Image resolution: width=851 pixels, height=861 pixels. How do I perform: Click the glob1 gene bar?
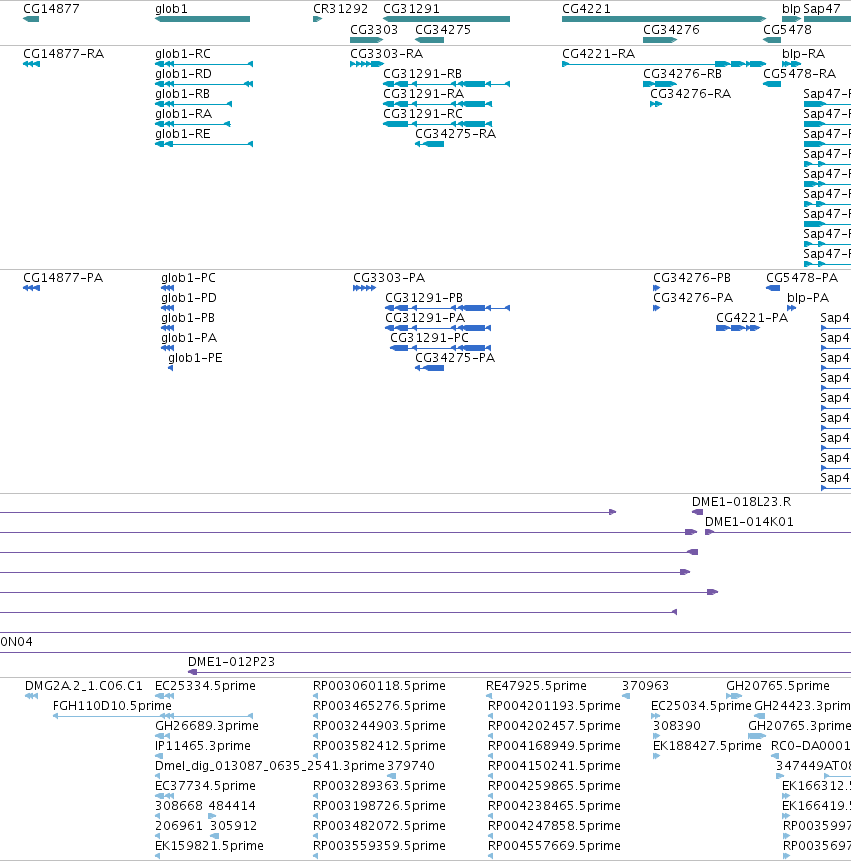(x=203, y=19)
